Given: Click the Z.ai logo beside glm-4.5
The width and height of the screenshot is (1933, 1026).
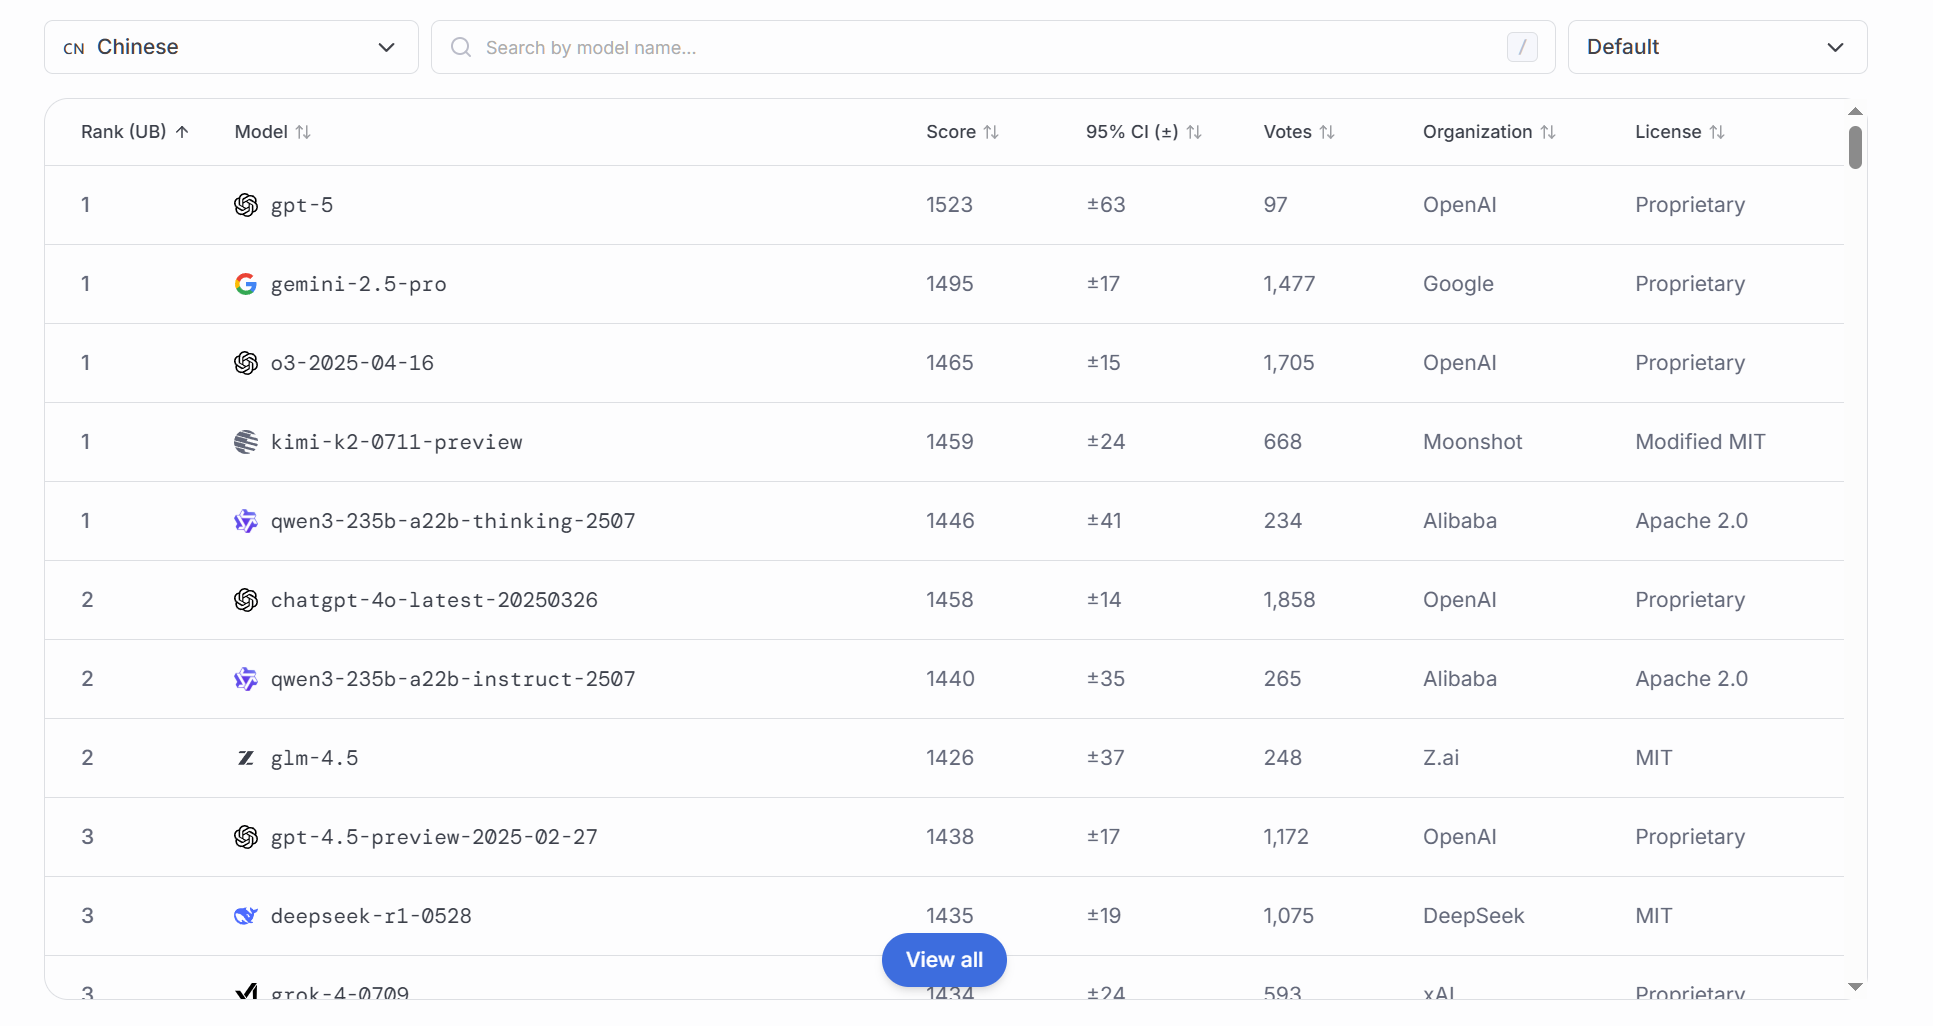Looking at the screenshot, I should (x=246, y=758).
